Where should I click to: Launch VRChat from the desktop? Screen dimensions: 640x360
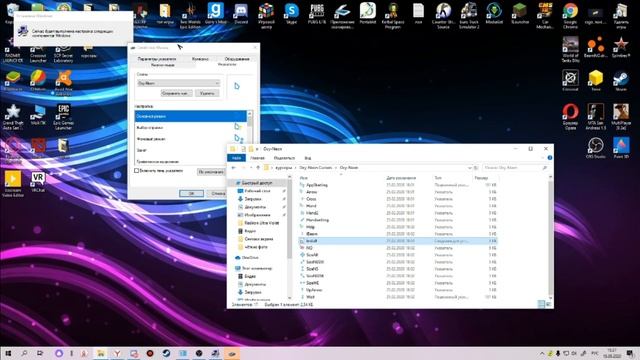coord(38,182)
